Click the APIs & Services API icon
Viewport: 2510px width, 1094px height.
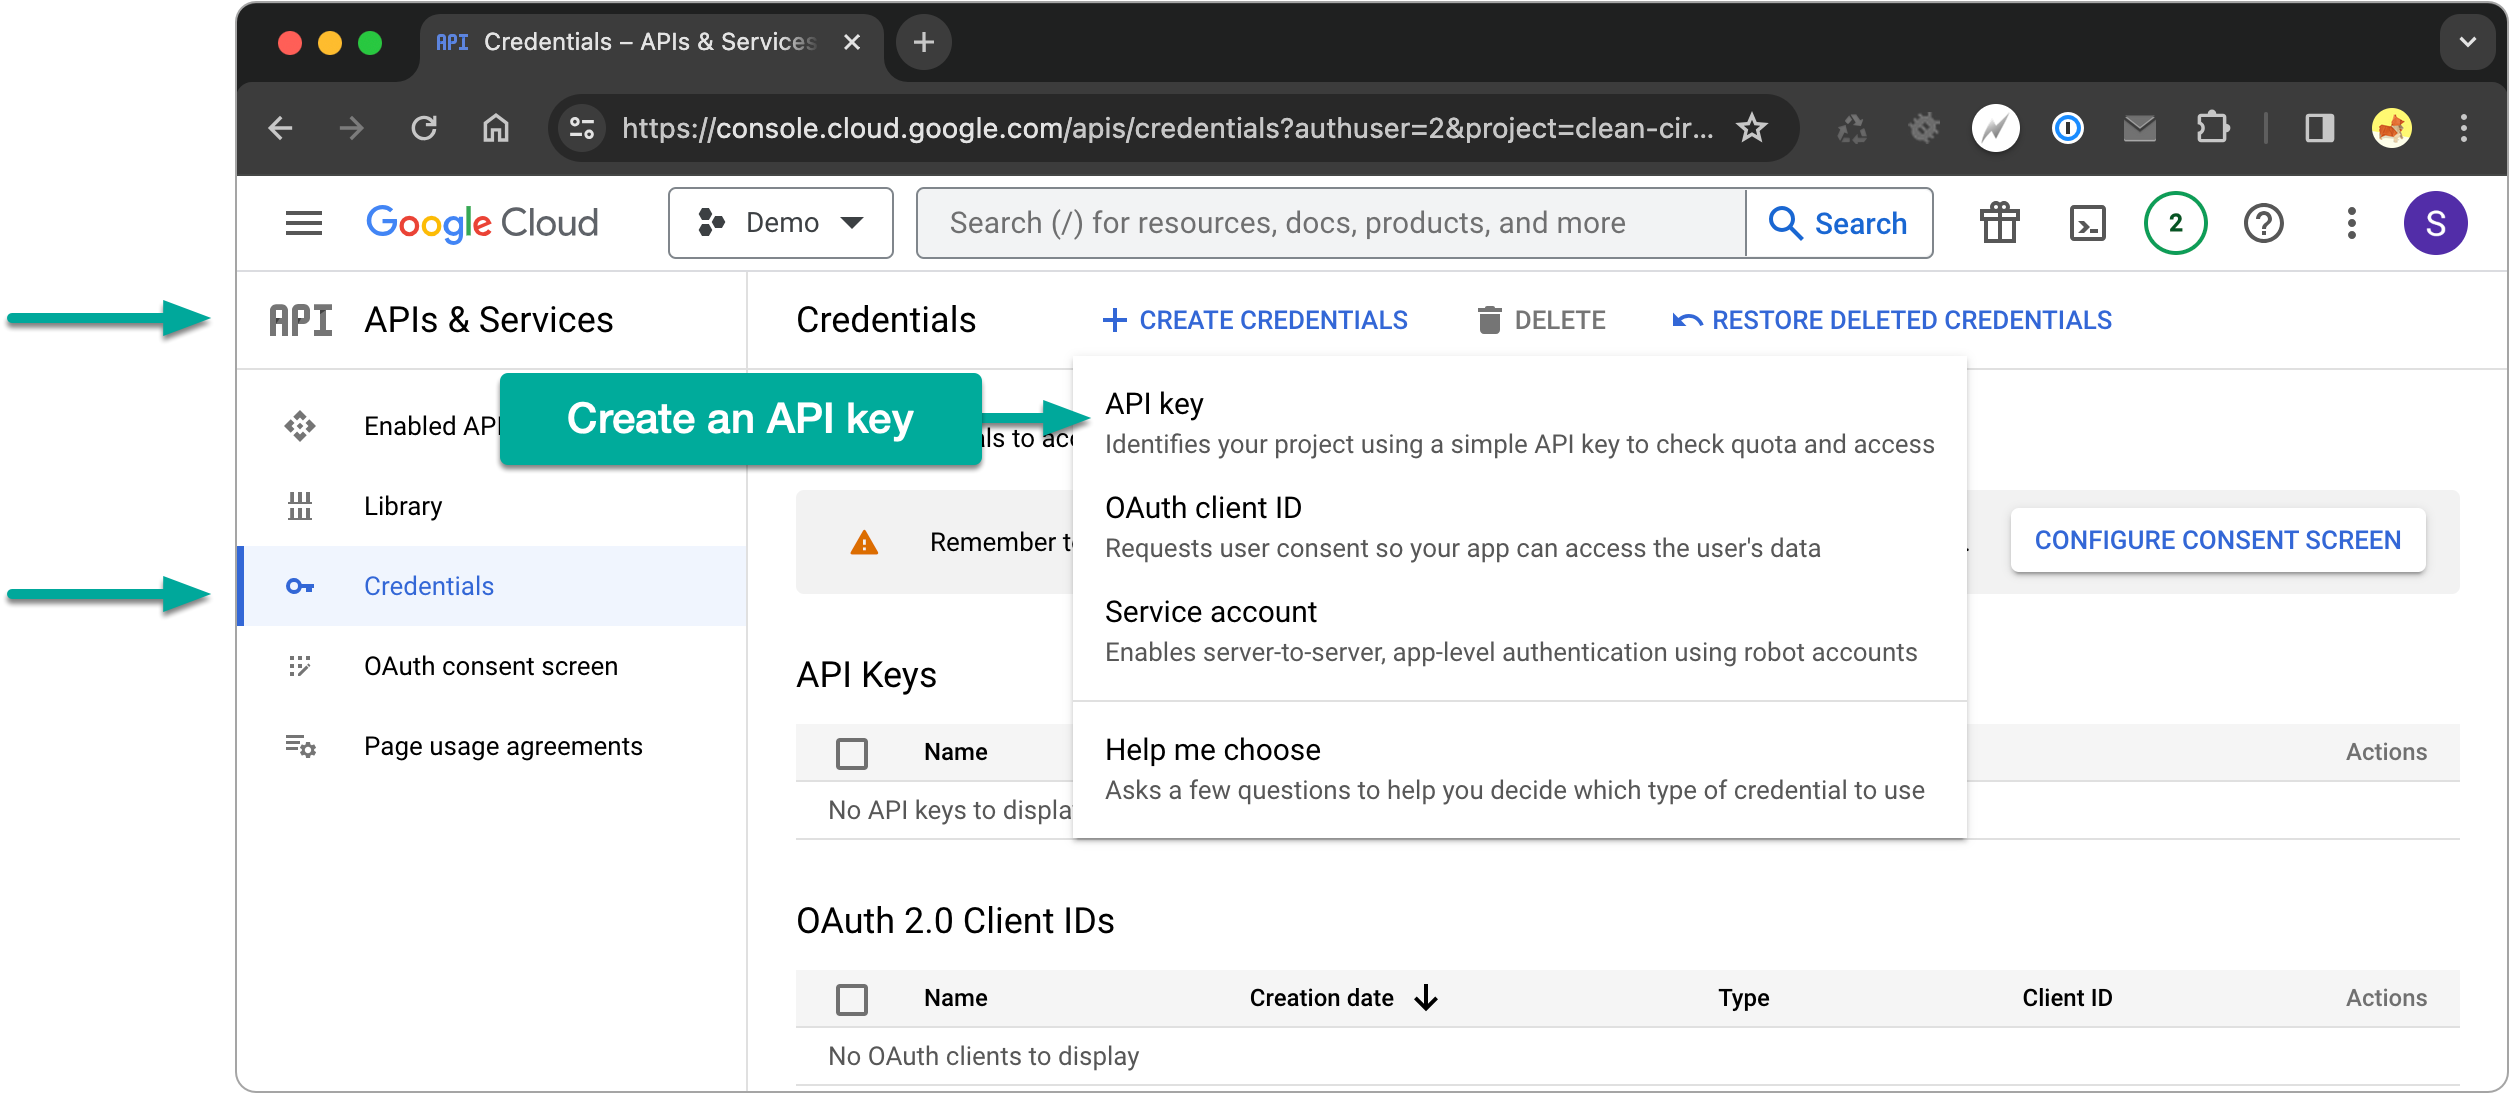click(x=300, y=320)
